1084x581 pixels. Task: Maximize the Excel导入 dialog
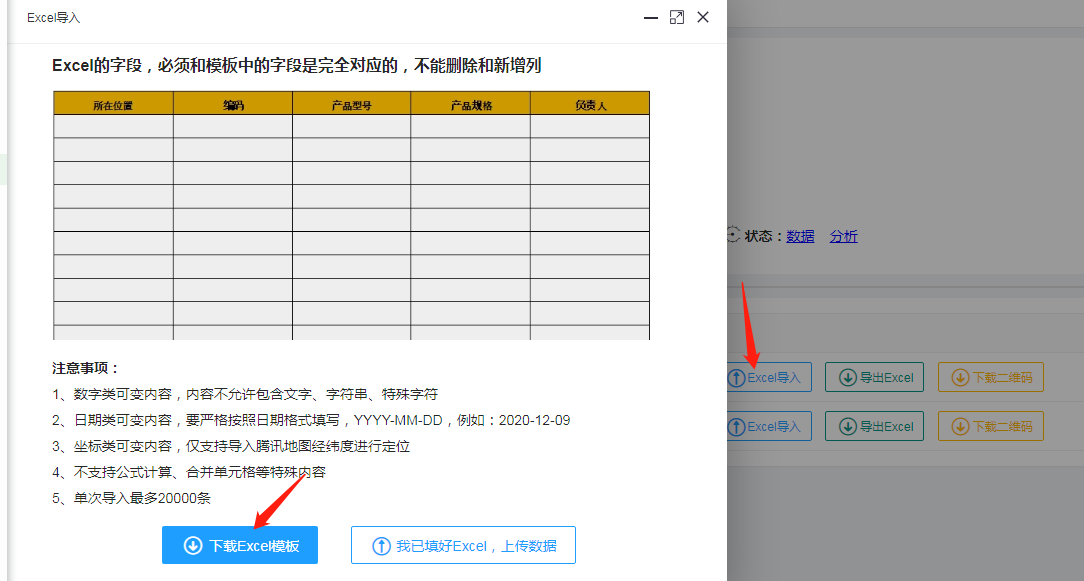[677, 17]
